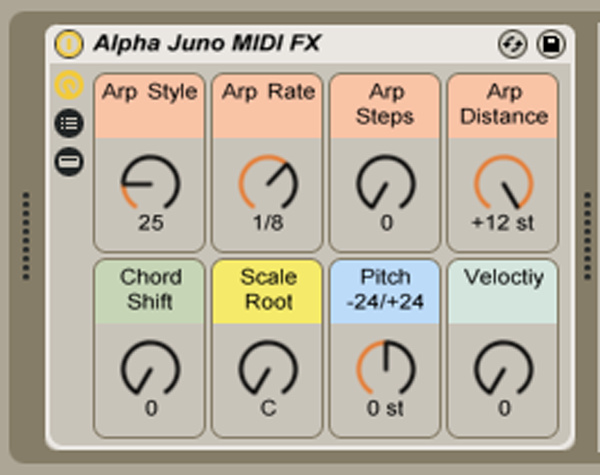
Task: Click the Scale Root knob
Action: pyautogui.click(x=268, y=369)
